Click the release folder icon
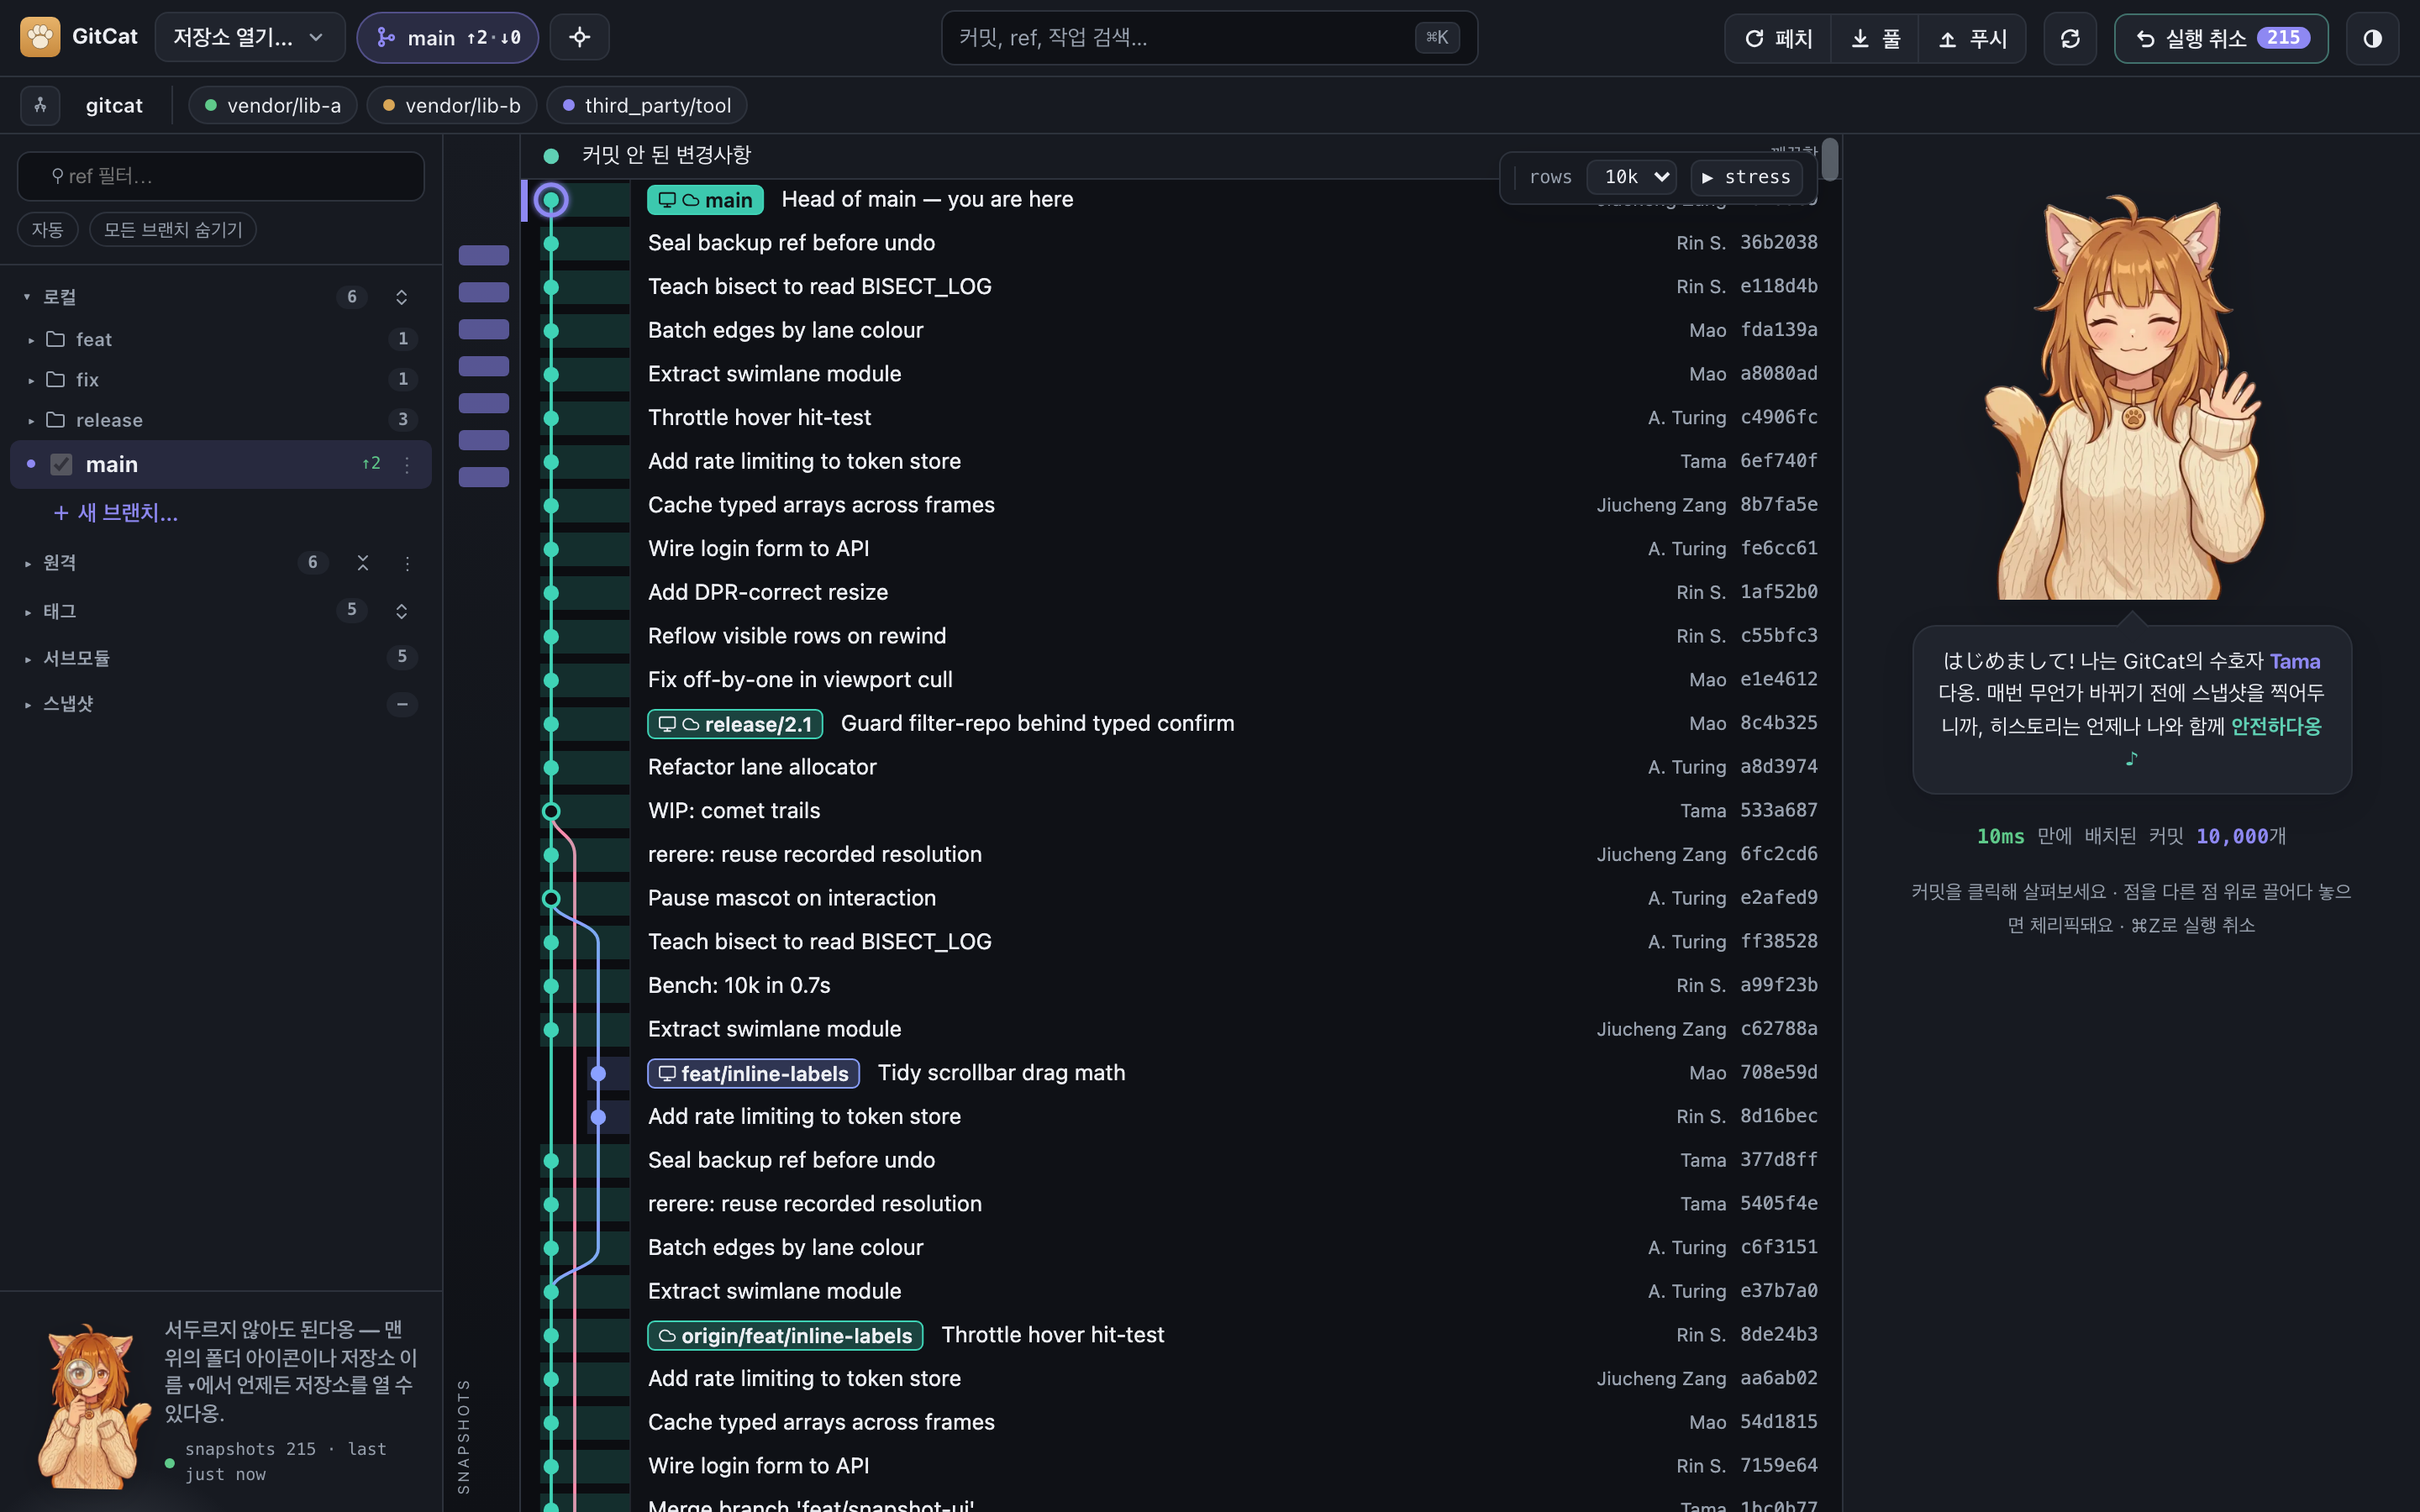Image resolution: width=2420 pixels, height=1512 pixels. 56,420
